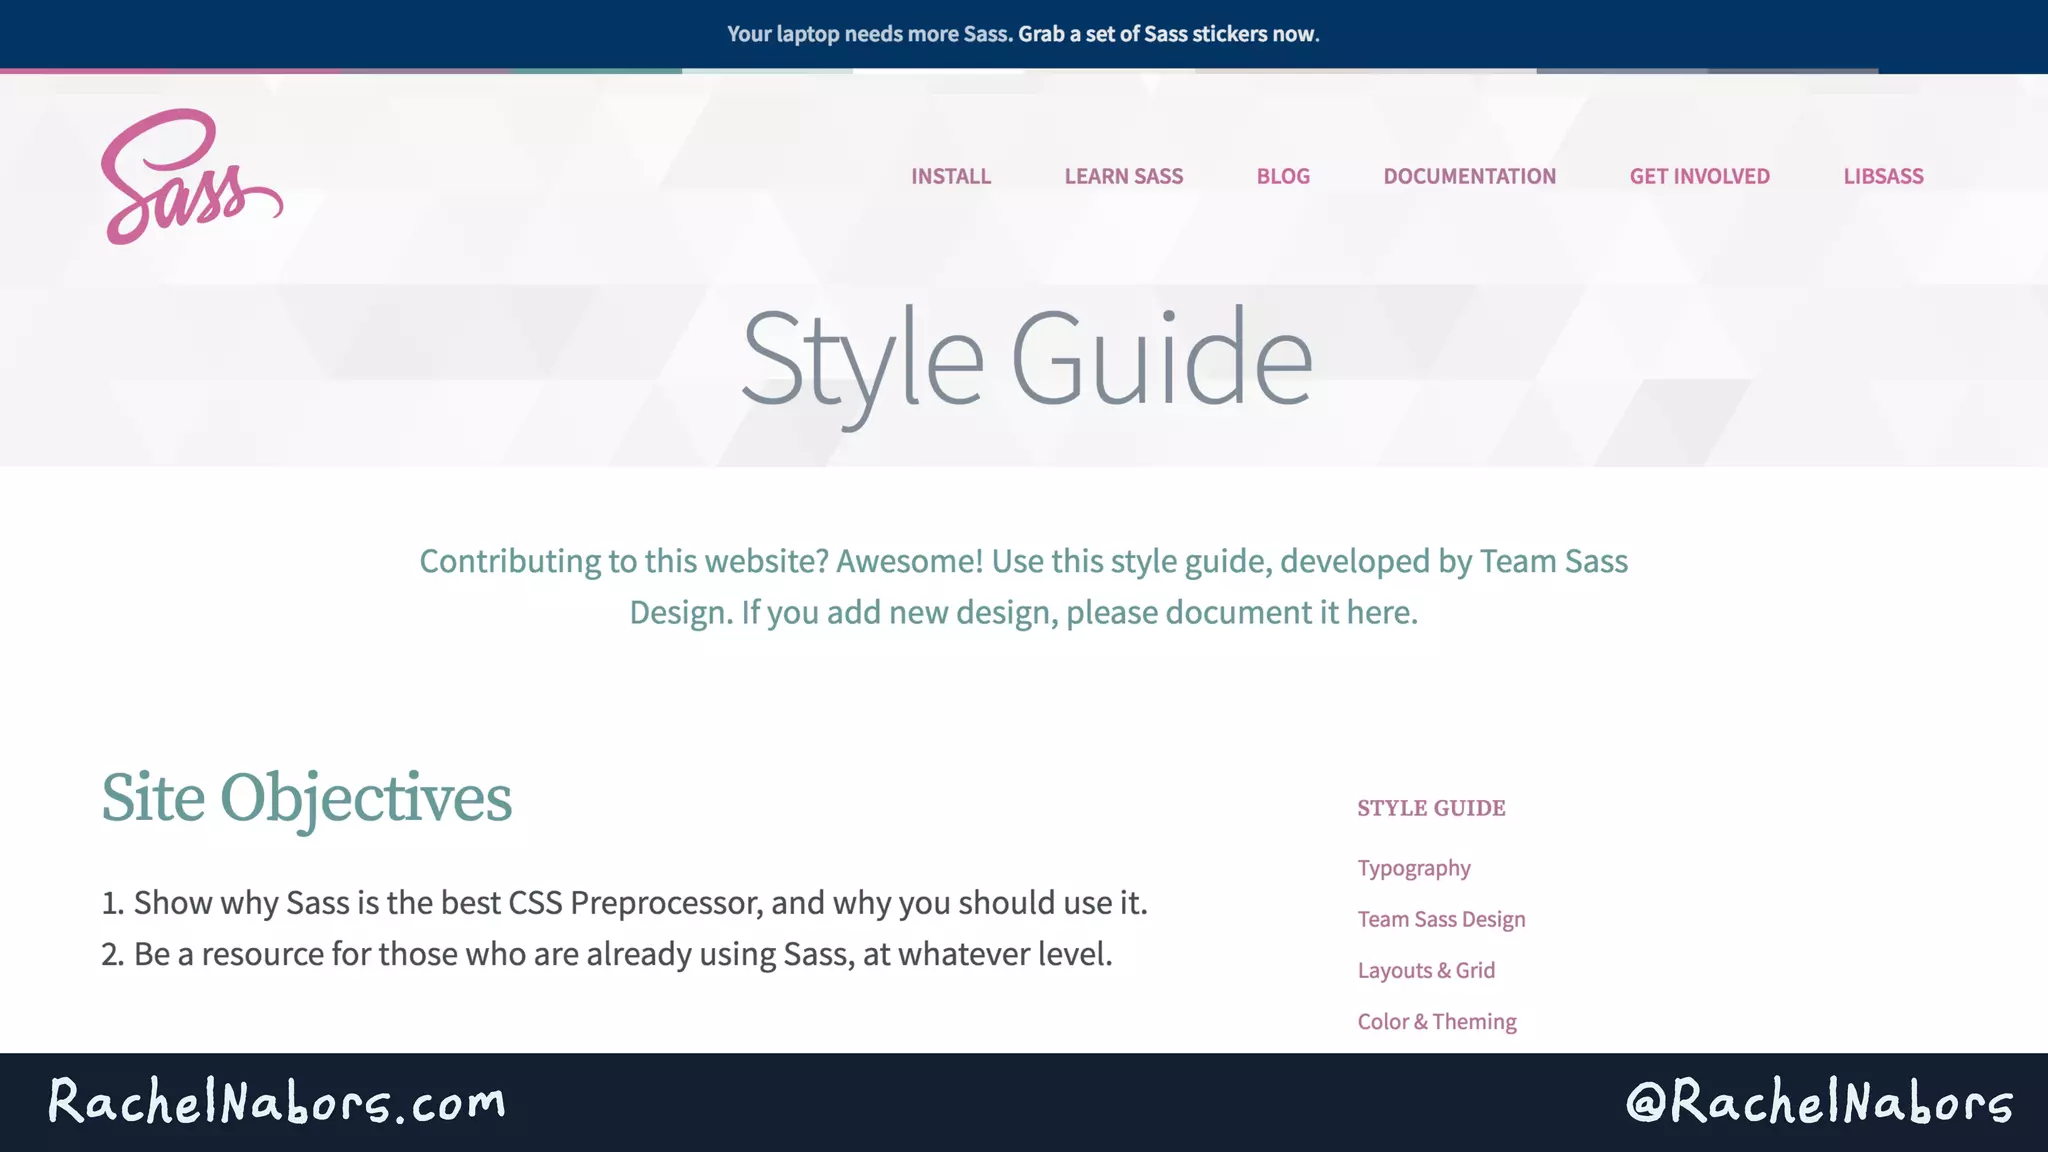Go to LEARN SASS page
This screenshot has height=1152, width=2048.
tap(1123, 176)
